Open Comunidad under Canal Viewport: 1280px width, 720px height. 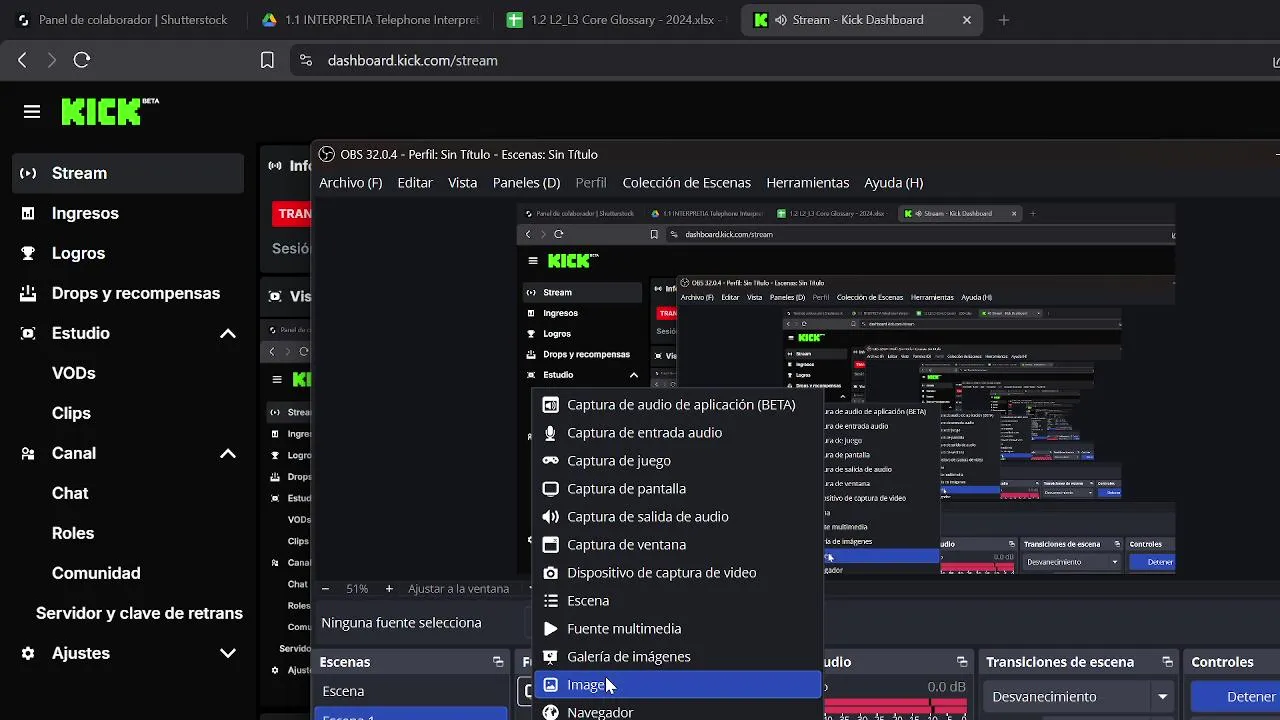(96, 573)
